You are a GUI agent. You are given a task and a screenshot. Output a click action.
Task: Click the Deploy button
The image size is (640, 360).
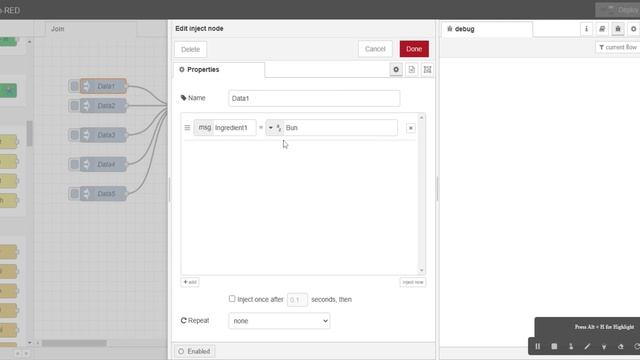pos(618,10)
